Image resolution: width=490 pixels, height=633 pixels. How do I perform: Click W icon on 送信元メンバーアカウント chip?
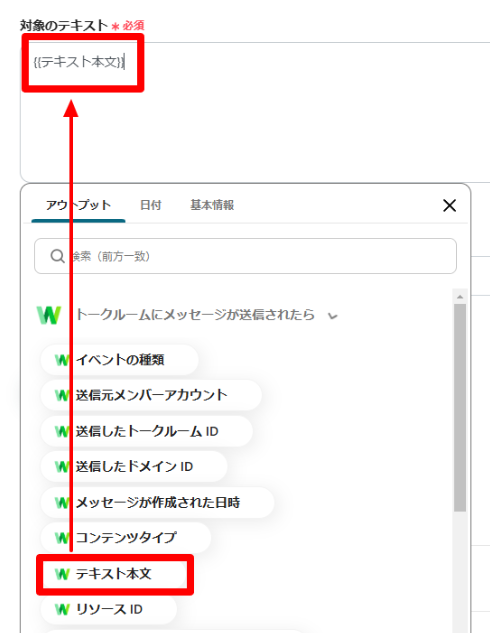tap(62, 395)
